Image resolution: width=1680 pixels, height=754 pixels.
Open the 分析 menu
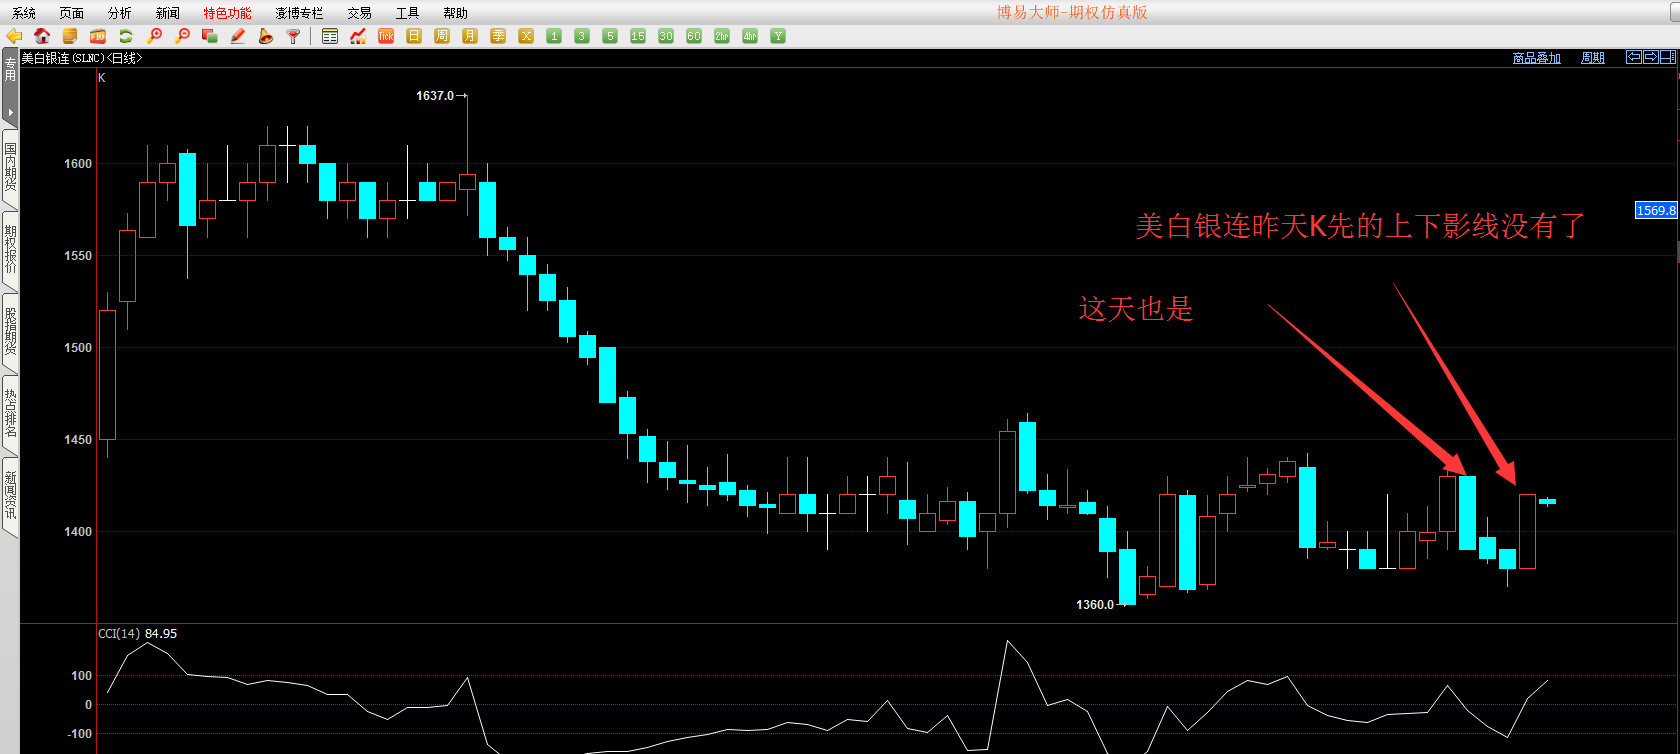tap(119, 13)
